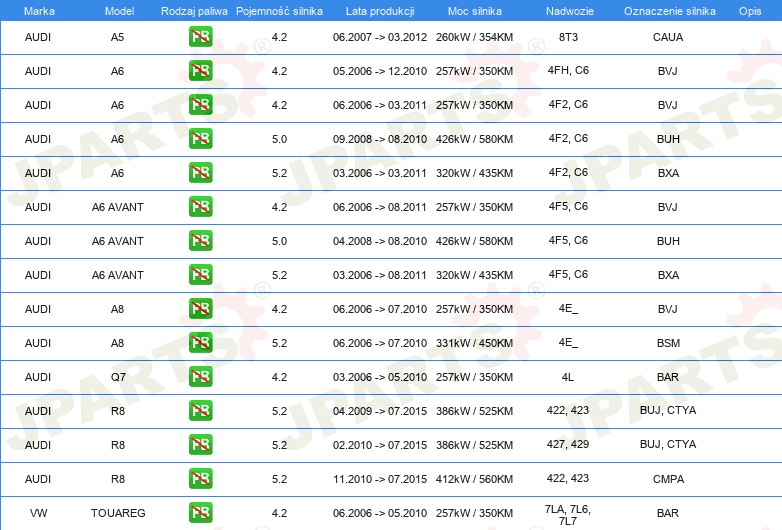Click the Opis column header
Viewport: 782px width, 530px height.
tap(749, 10)
